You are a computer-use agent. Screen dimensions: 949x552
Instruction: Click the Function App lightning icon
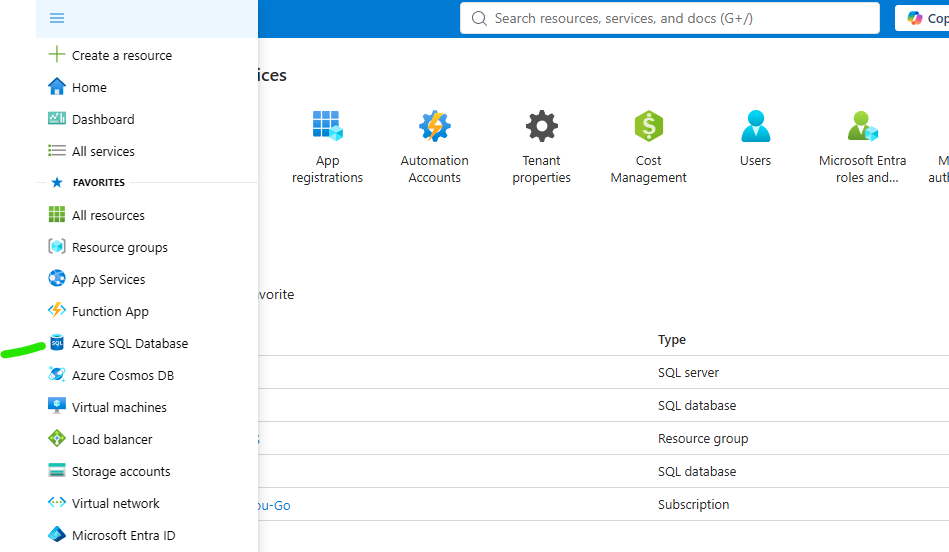(x=56, y=310)
